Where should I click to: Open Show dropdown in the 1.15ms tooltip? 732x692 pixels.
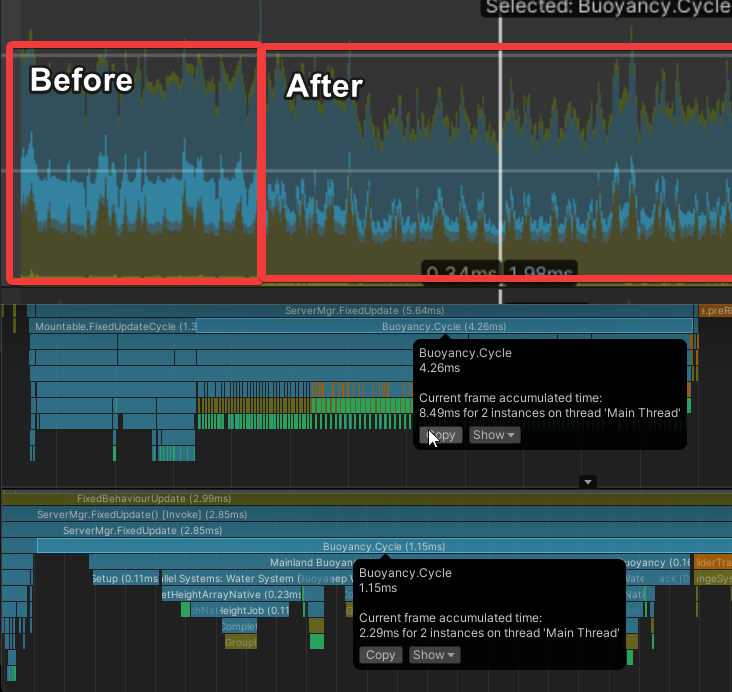pos(435,655)
